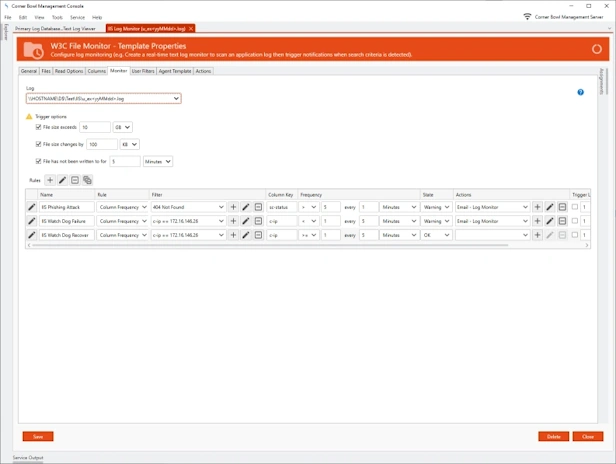Open the GB unit dropdown for file size
The image size is (616, 464).
click(x=123, y=128)
